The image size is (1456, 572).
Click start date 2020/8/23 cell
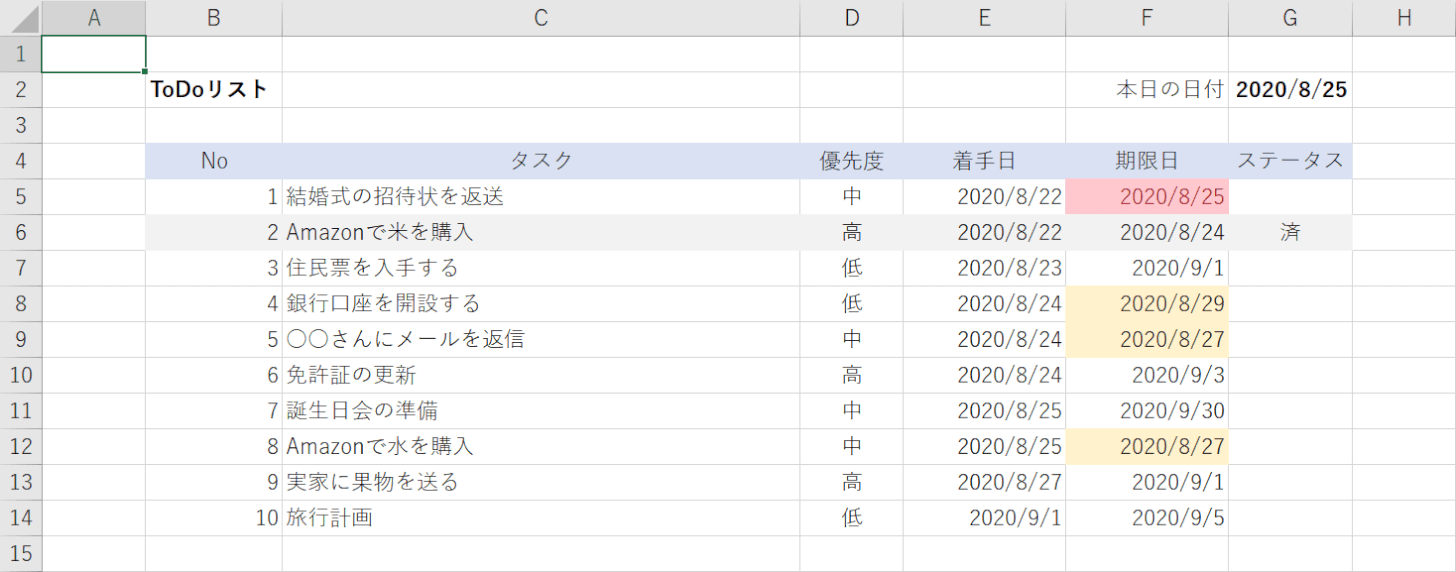click(985, 268)
